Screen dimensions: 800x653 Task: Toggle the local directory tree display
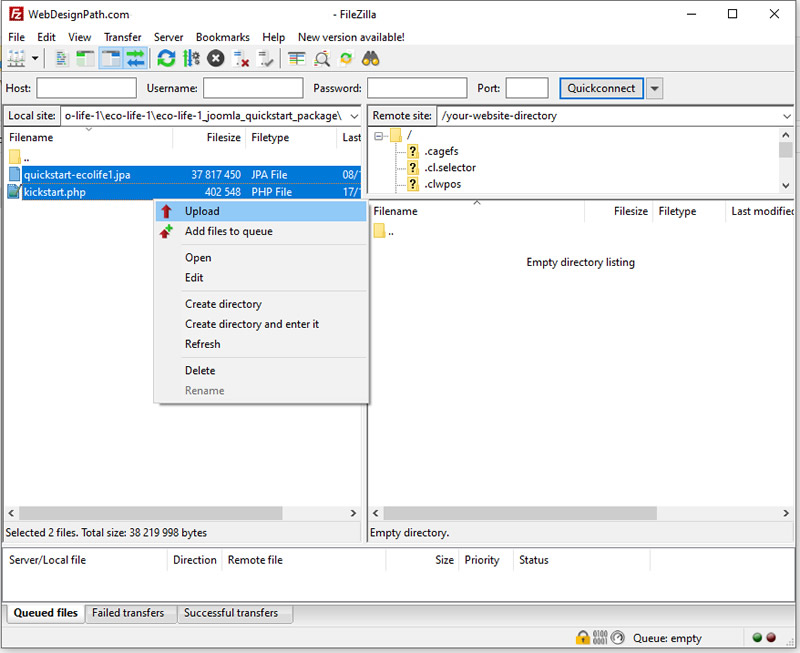[85, 59]
